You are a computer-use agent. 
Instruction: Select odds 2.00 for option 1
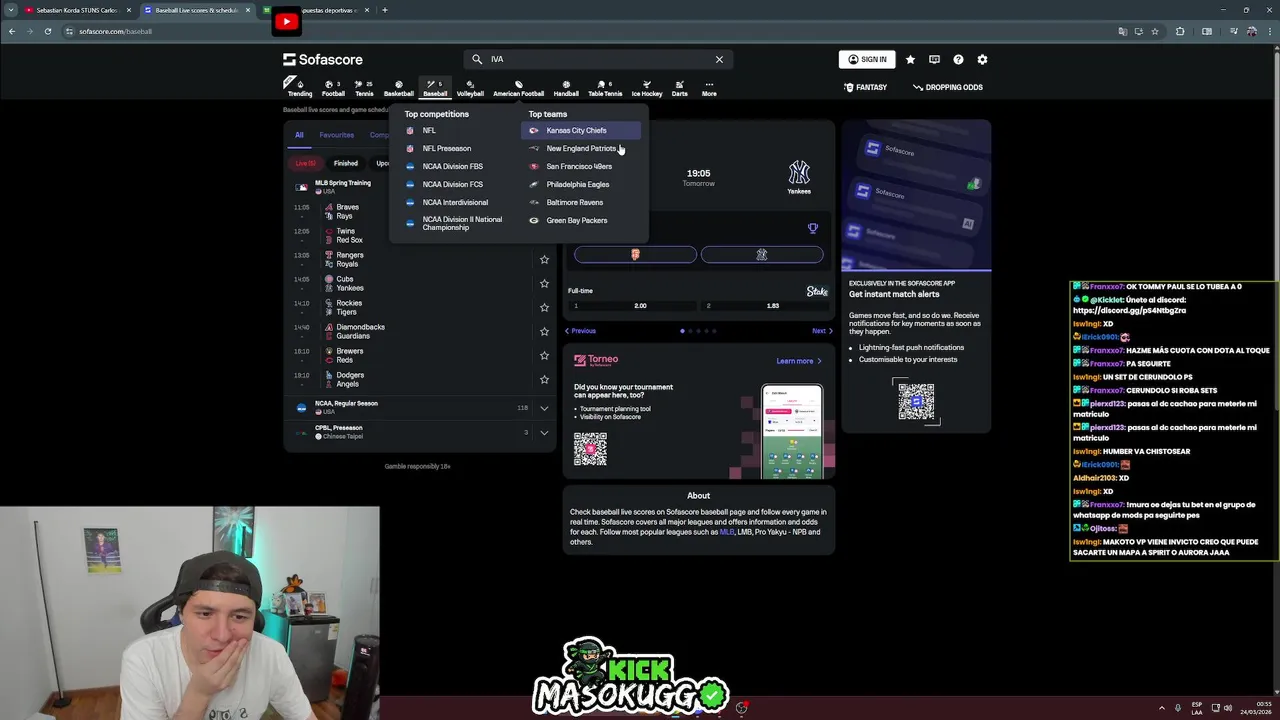click(635, 306)
